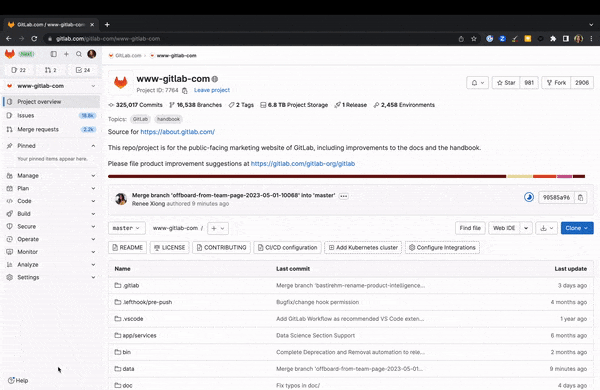Bookmark this page with the star icon
The width and height of the screenshot is (600, 390).
[474, 39]
